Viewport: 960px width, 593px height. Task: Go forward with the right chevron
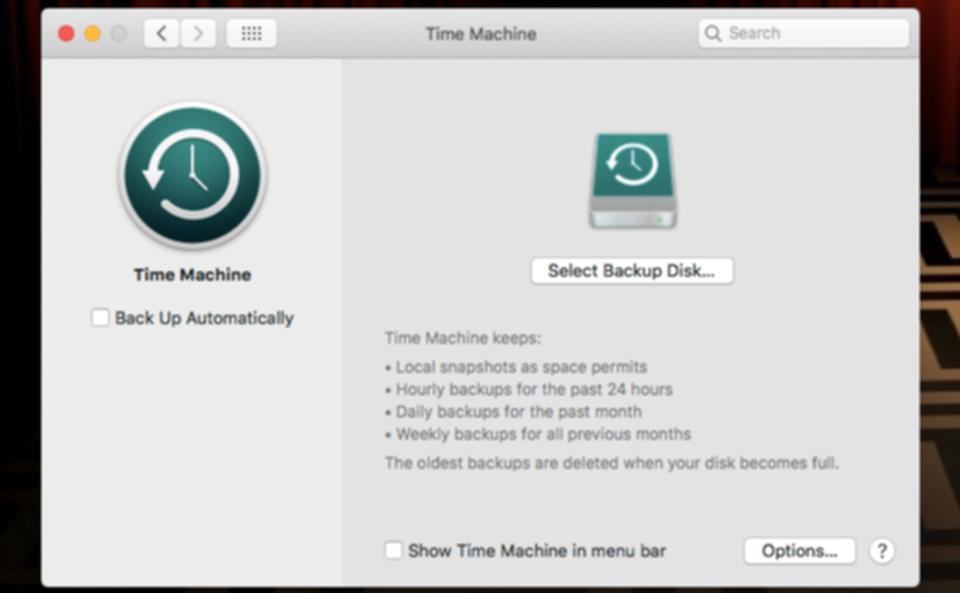pos(197,33)
